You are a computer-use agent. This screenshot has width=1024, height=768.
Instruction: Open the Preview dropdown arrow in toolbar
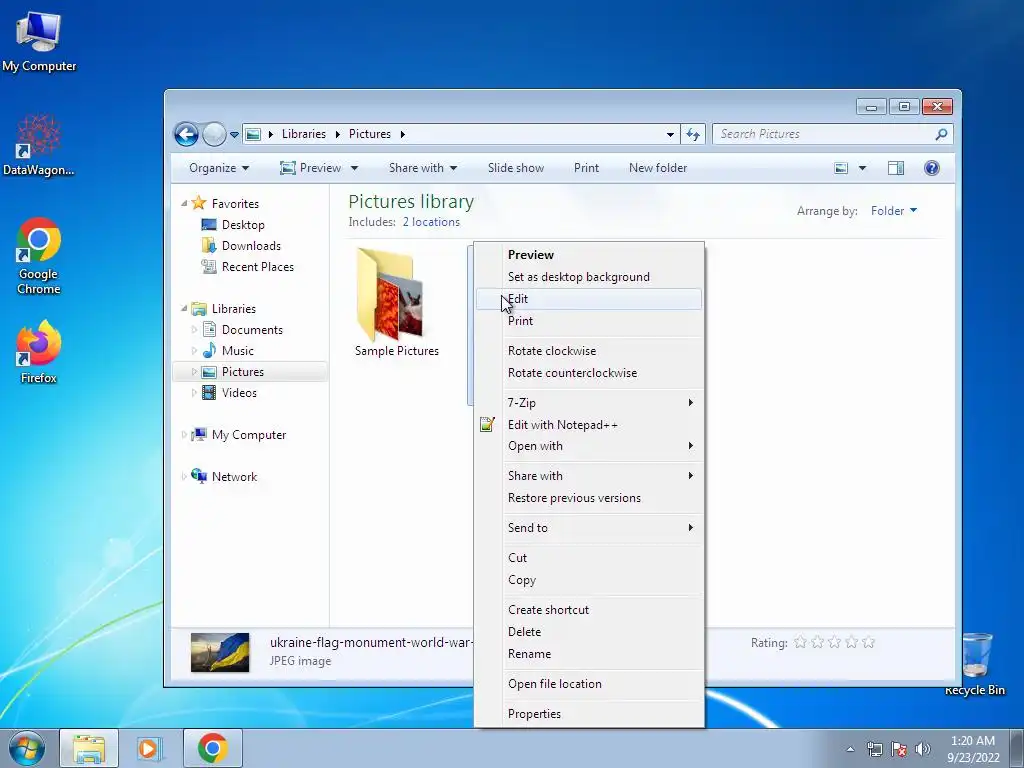(x=355, y=168)
